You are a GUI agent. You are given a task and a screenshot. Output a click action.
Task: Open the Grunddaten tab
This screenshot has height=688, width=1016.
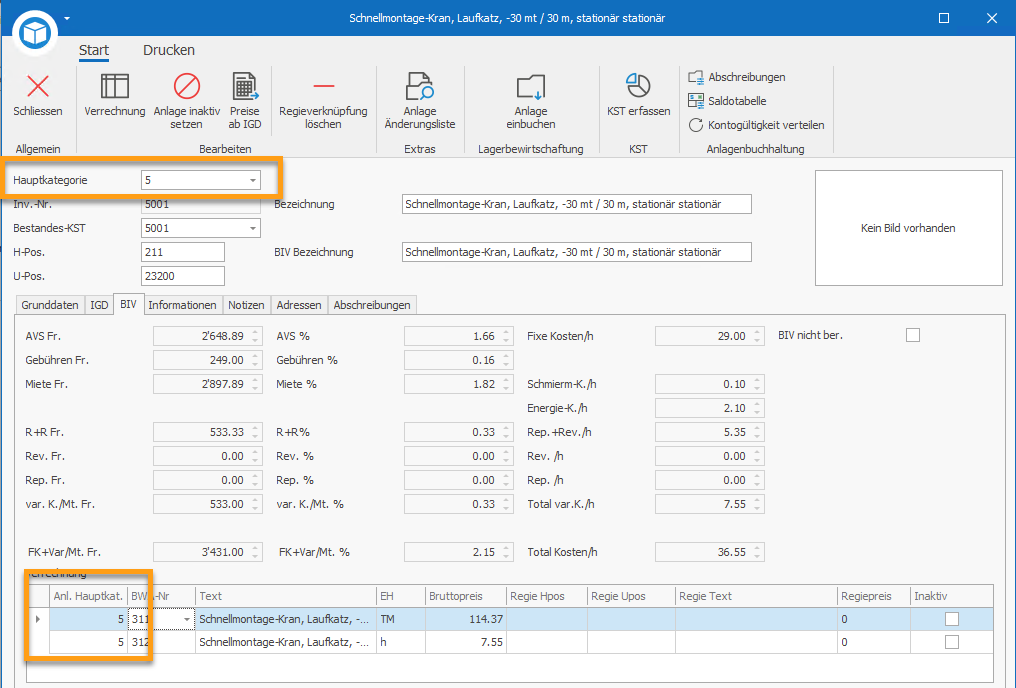click(50, 305)
